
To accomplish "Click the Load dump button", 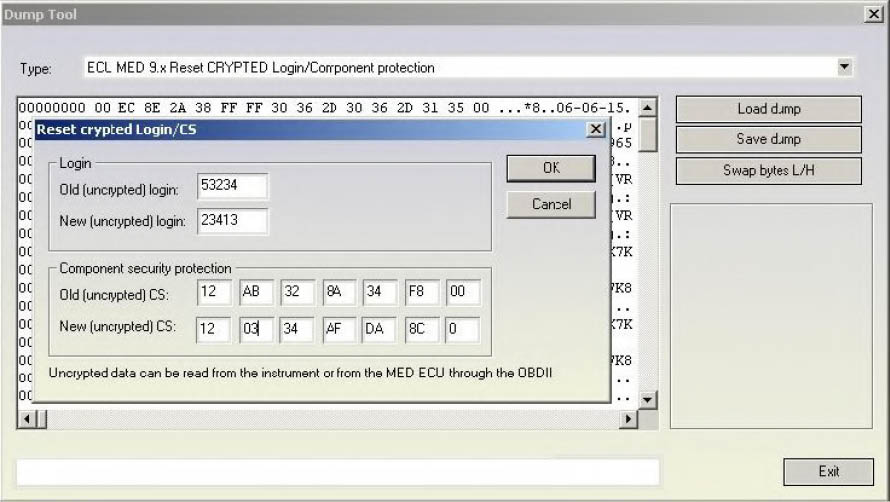I will 768,109.
